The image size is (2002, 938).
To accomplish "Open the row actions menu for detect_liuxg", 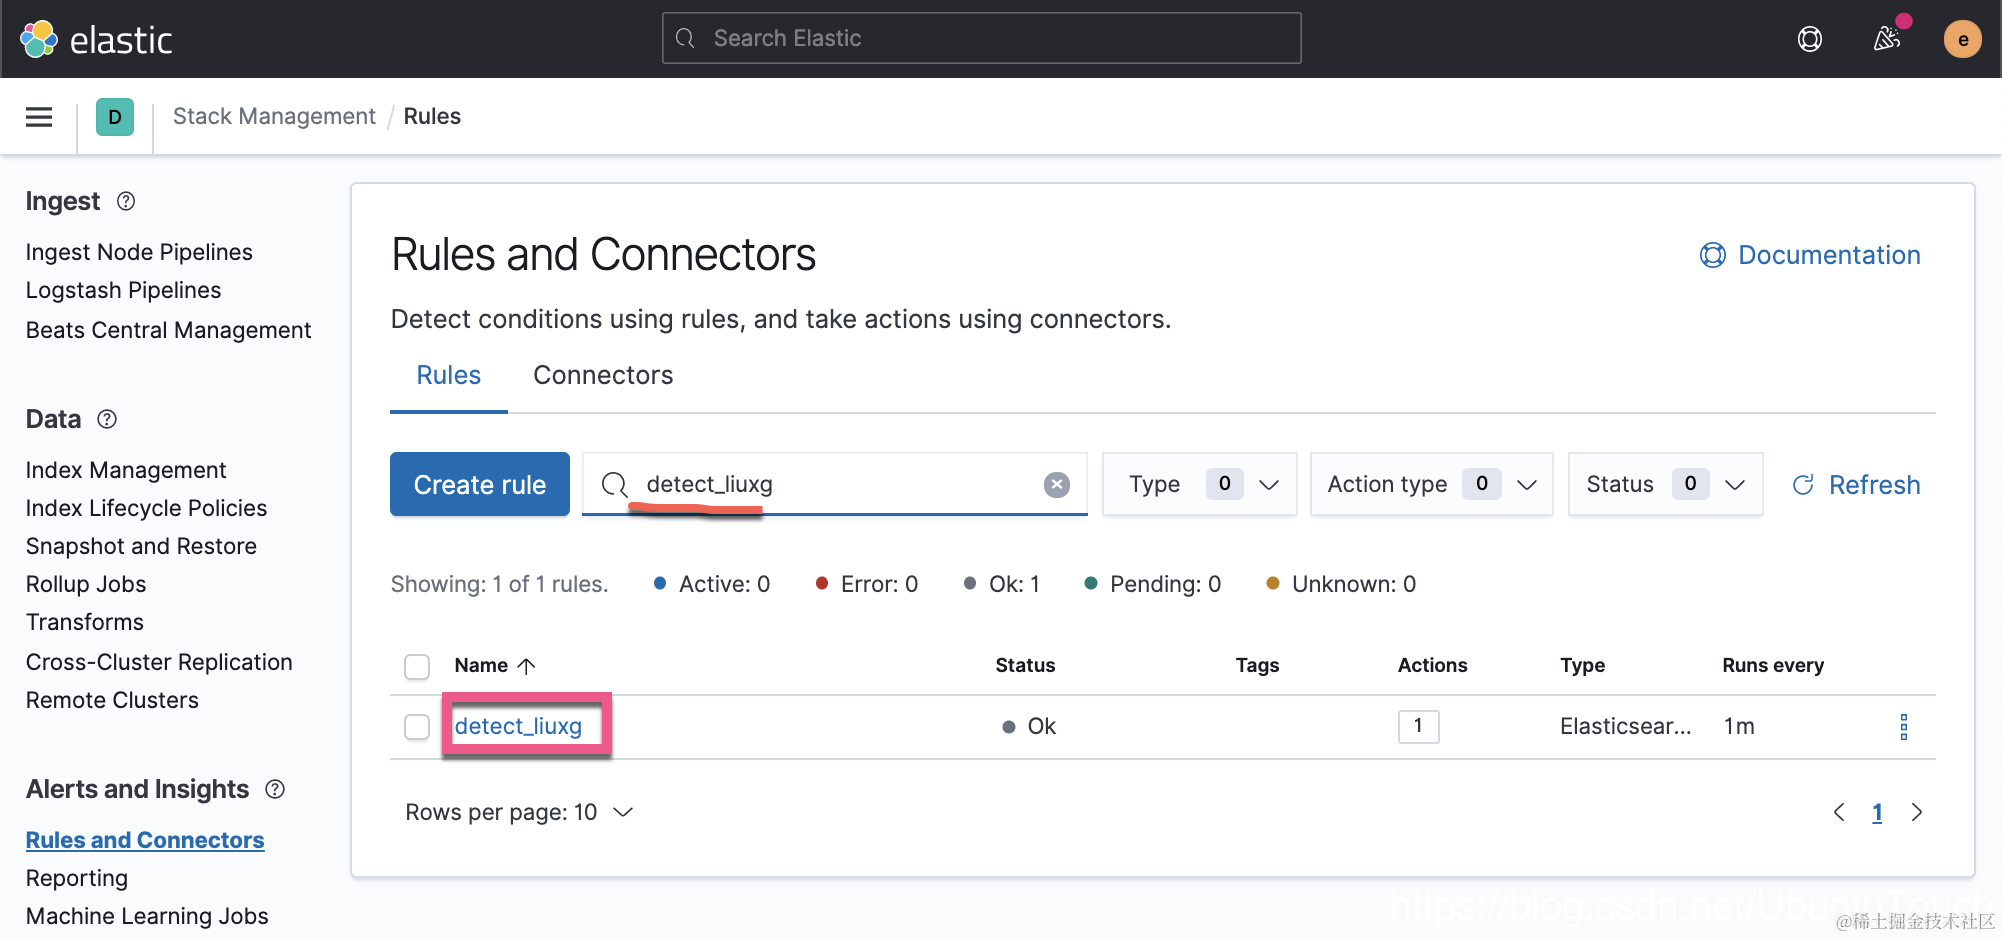I will (1903, 727).
